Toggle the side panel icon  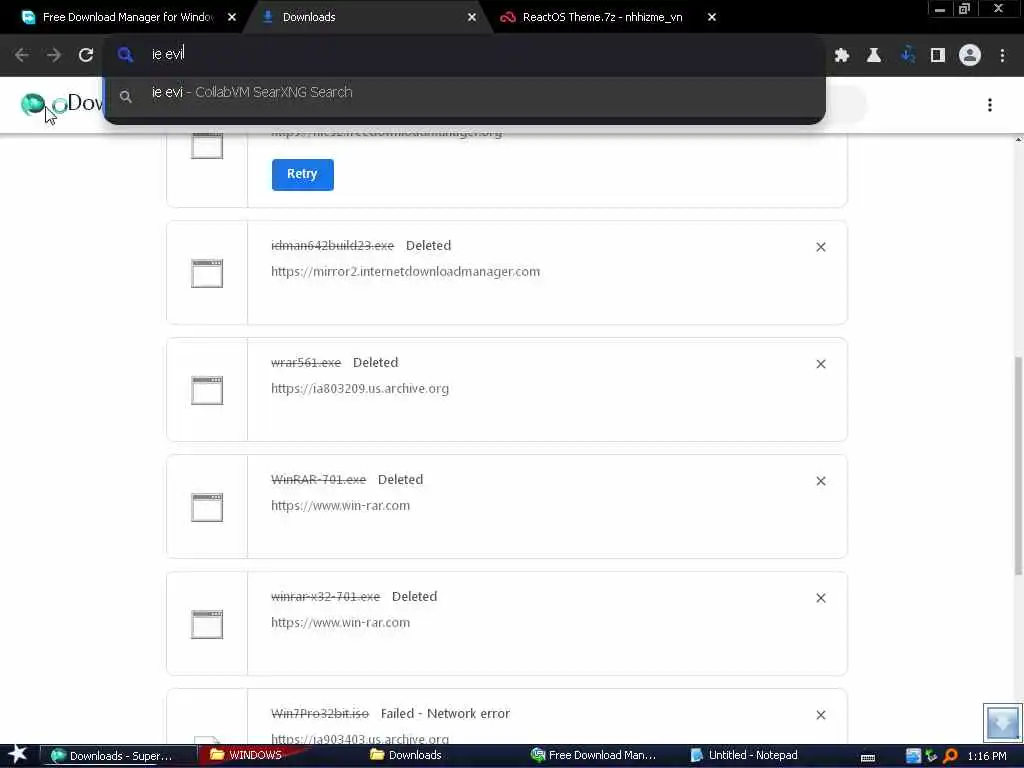coord(938,56)
